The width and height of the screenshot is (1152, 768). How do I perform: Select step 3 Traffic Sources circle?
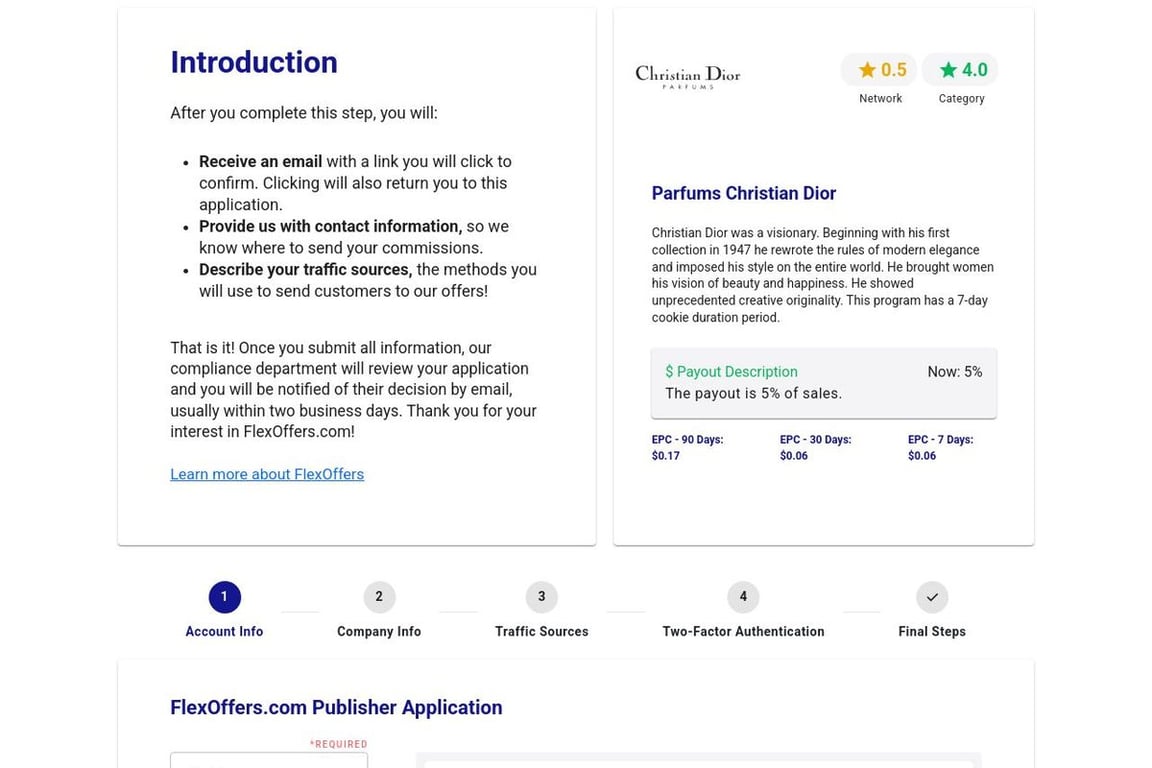tap(541, 597)
